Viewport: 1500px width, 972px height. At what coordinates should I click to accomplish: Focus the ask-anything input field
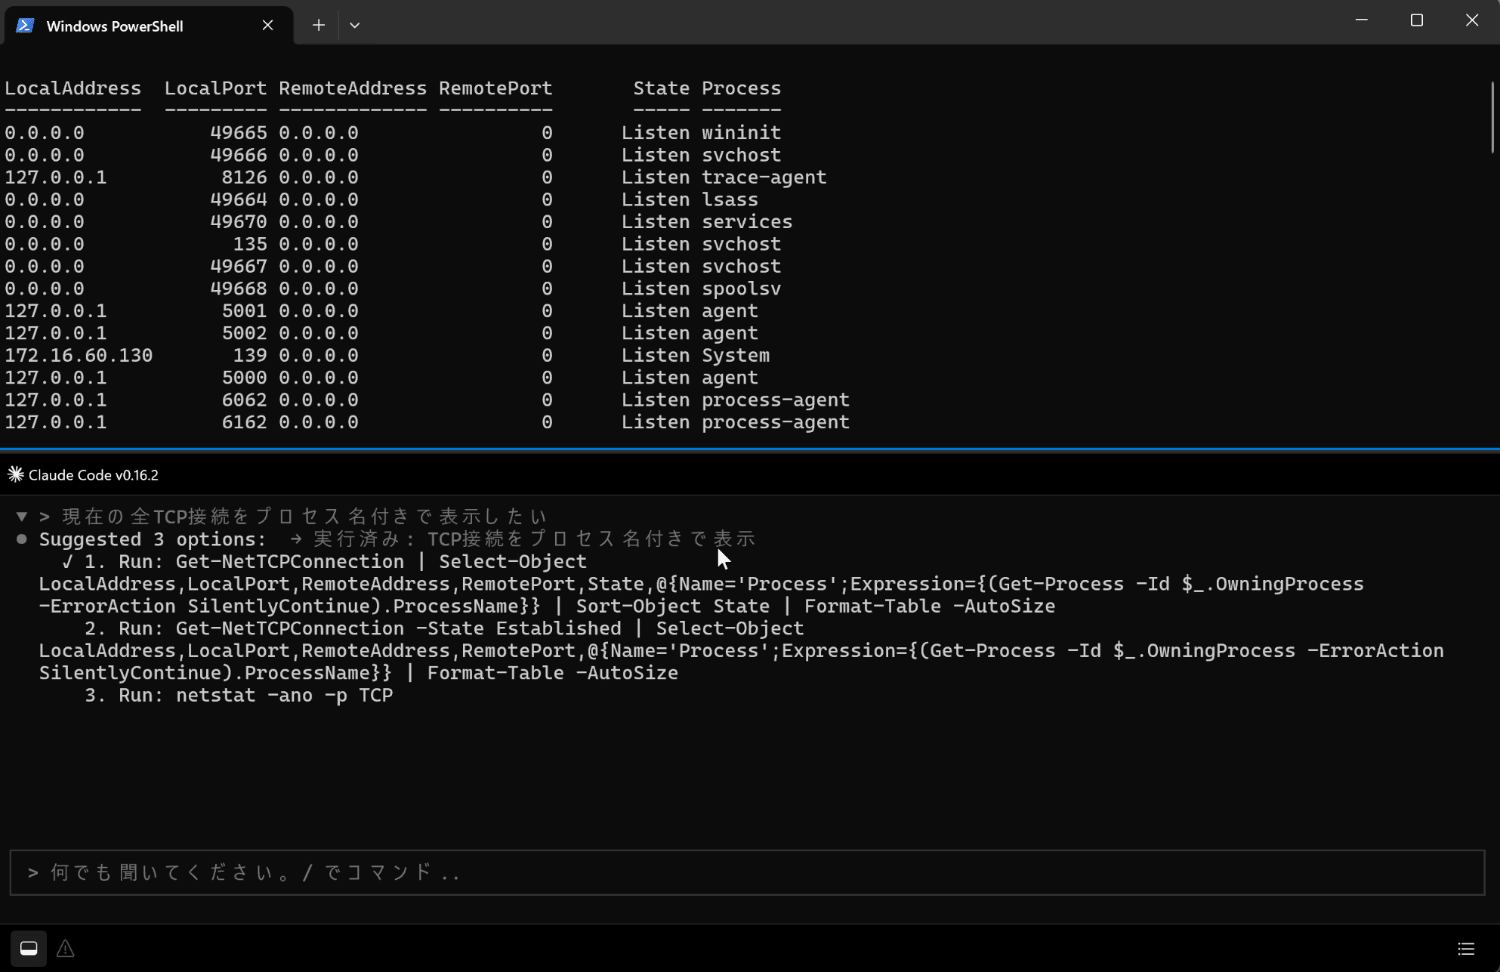tap(747, 872)
